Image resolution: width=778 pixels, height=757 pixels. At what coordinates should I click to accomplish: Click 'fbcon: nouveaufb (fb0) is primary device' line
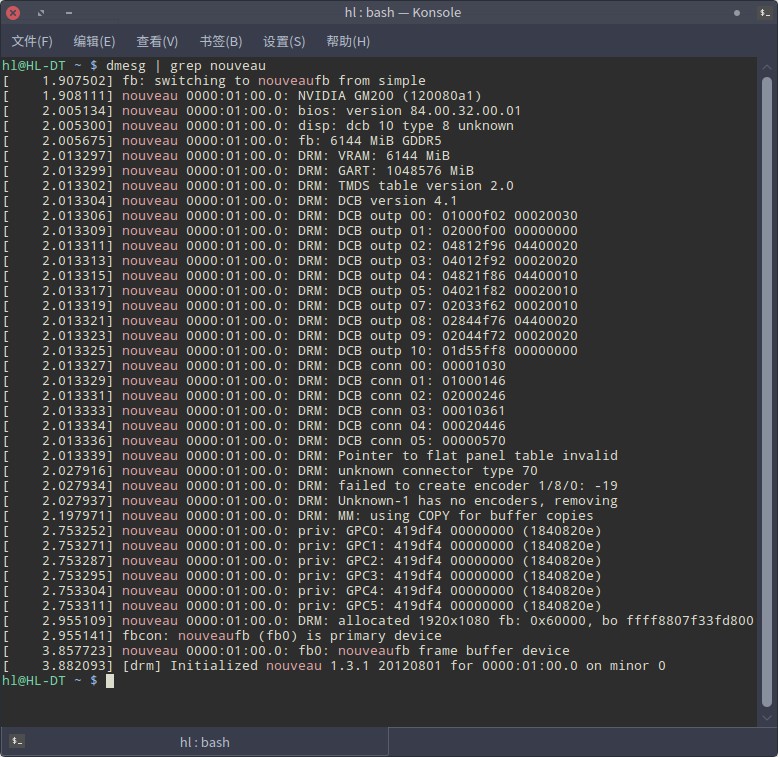click(x=222, y=635)
